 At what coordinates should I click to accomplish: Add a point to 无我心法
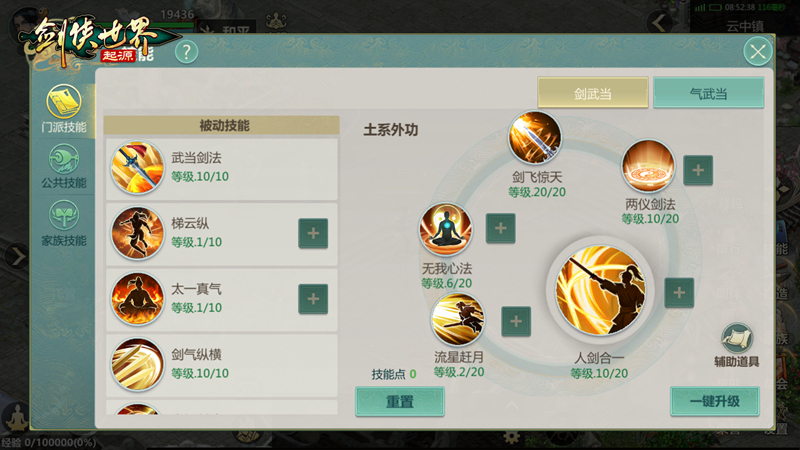[501, 228]
